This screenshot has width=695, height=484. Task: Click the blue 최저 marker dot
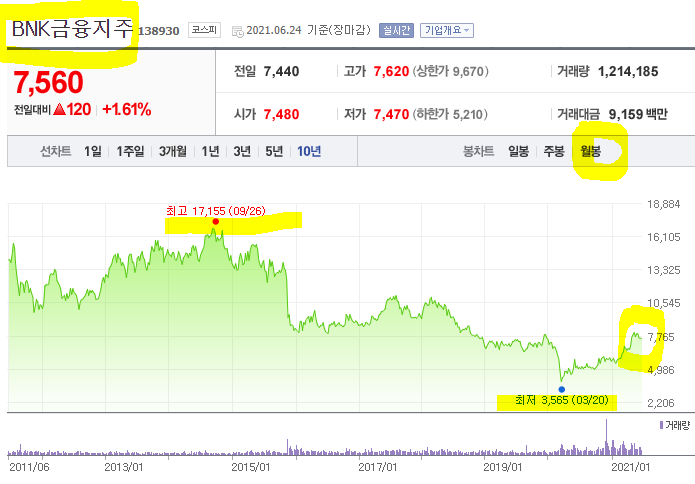pyautogui.click(x=562, y=390)
